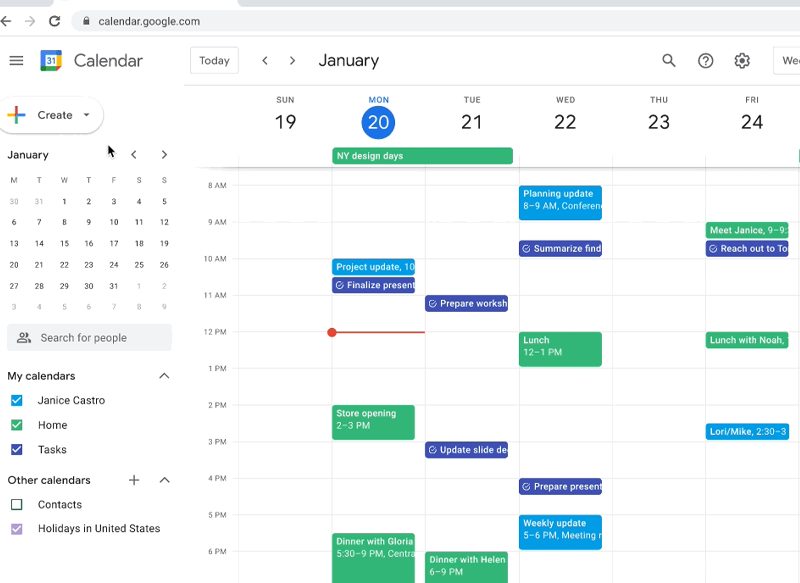Add other calendars plus icon

point(134,480)
